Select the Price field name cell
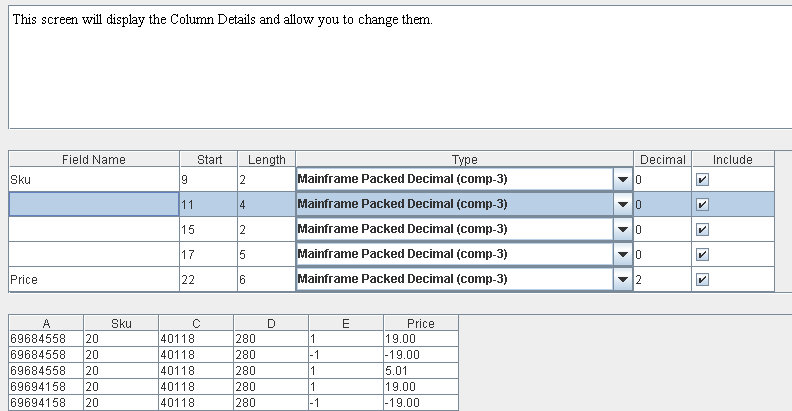 point(94,280)
